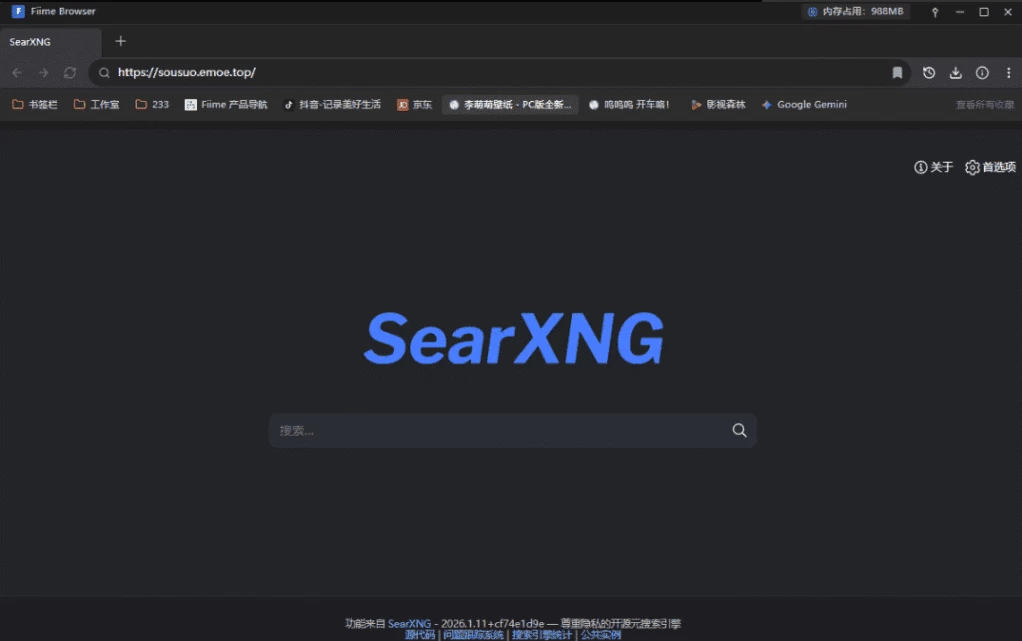Click the 源代码 footer link

(x=420, y=635)
